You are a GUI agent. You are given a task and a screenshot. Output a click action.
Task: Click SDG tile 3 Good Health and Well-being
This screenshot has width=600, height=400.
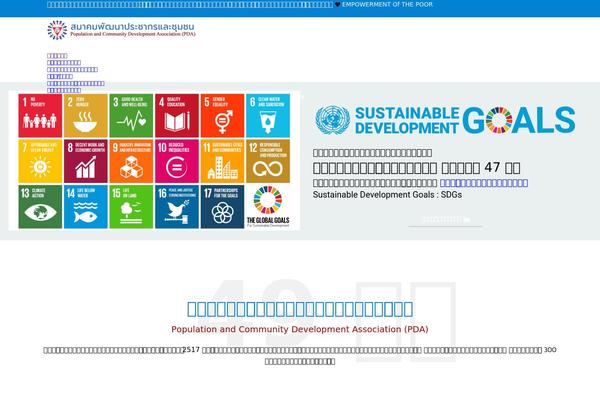[131, 116]
